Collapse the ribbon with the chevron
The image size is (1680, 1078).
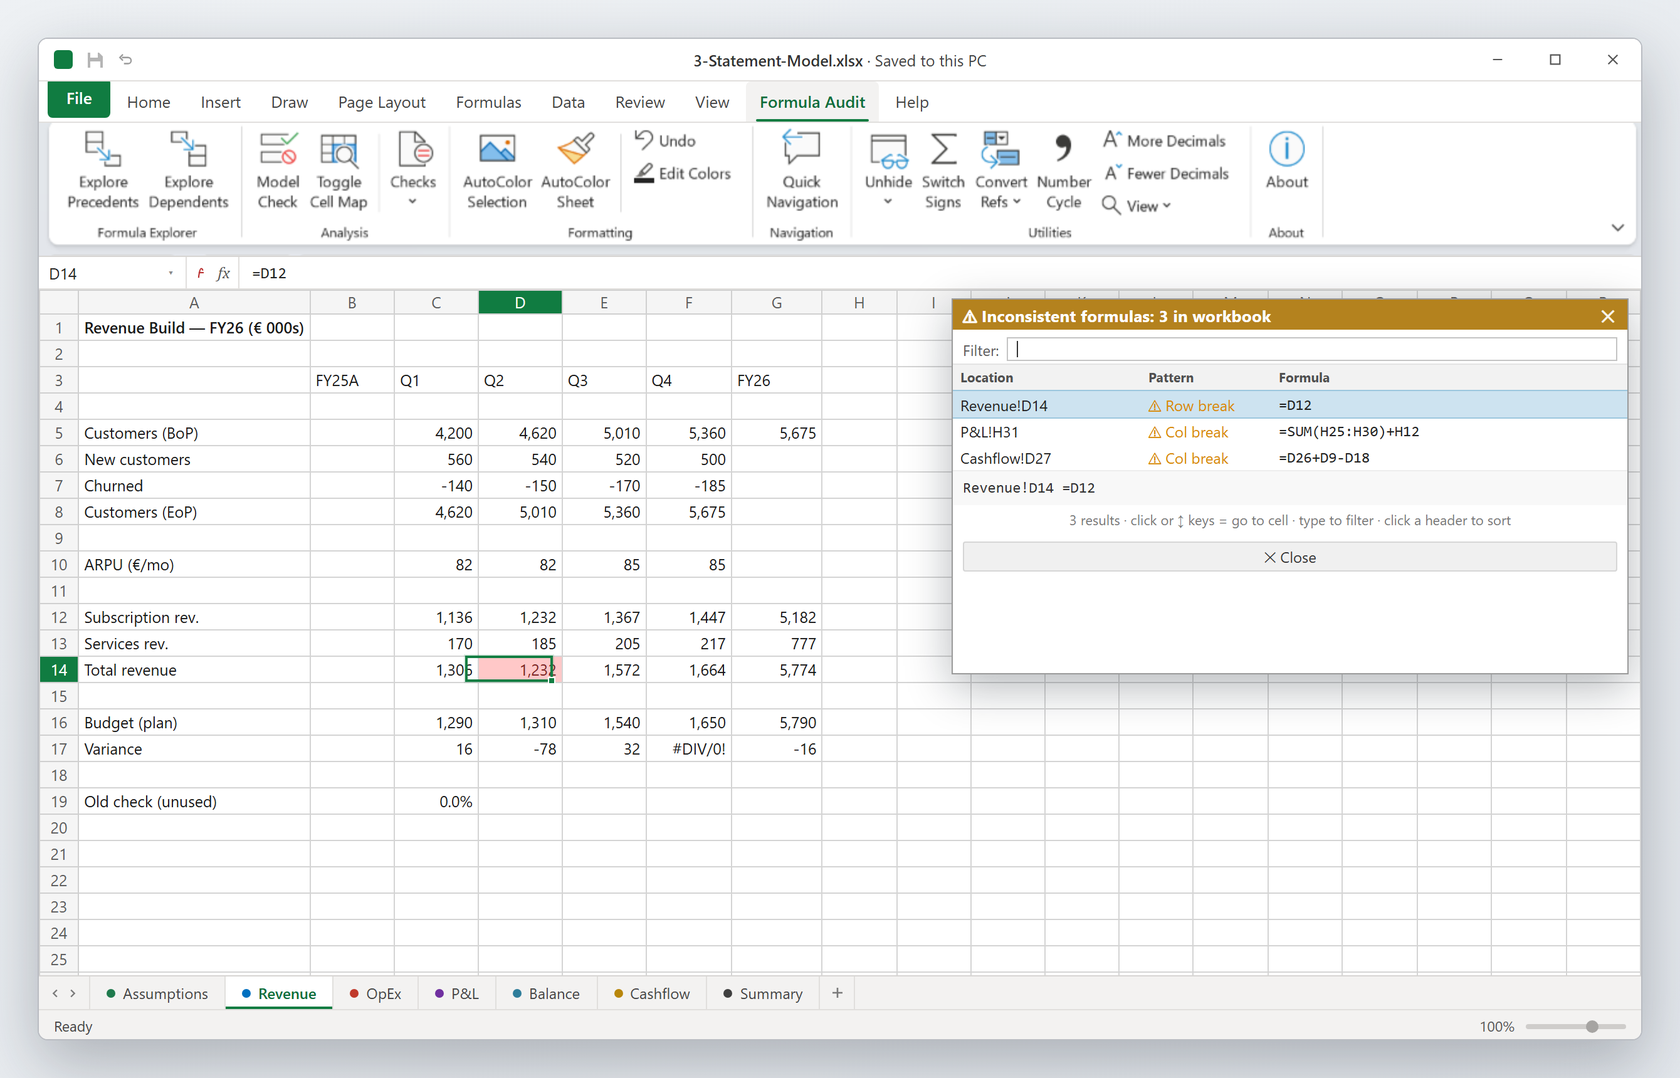[1617, 228]
